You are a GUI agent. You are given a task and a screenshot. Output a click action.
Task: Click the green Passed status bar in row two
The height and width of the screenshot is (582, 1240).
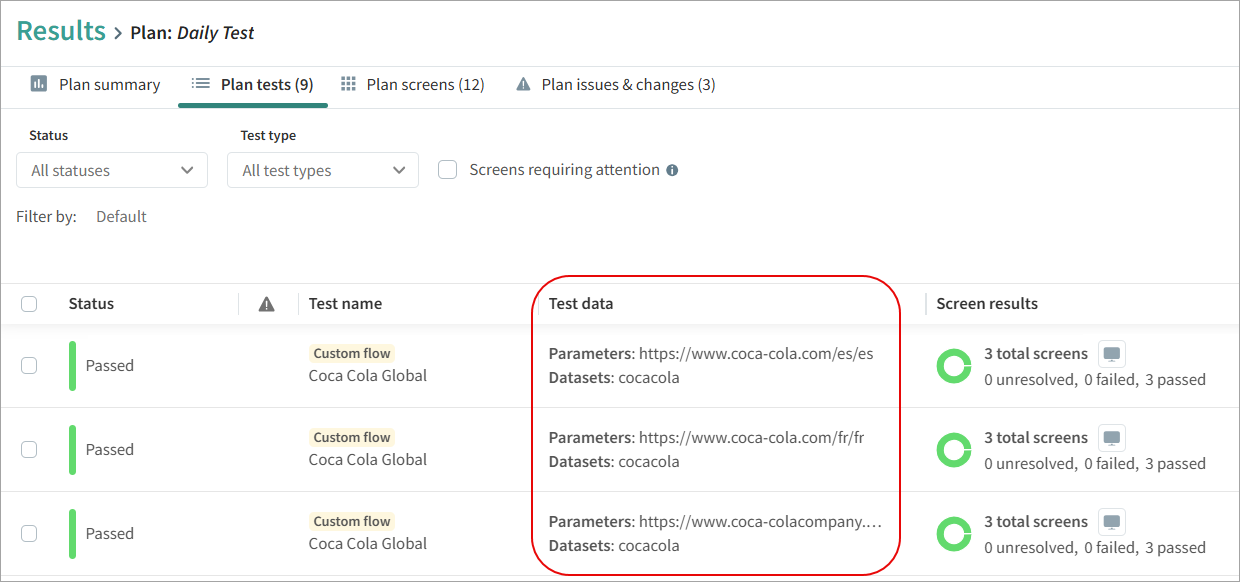click(73, 450)
